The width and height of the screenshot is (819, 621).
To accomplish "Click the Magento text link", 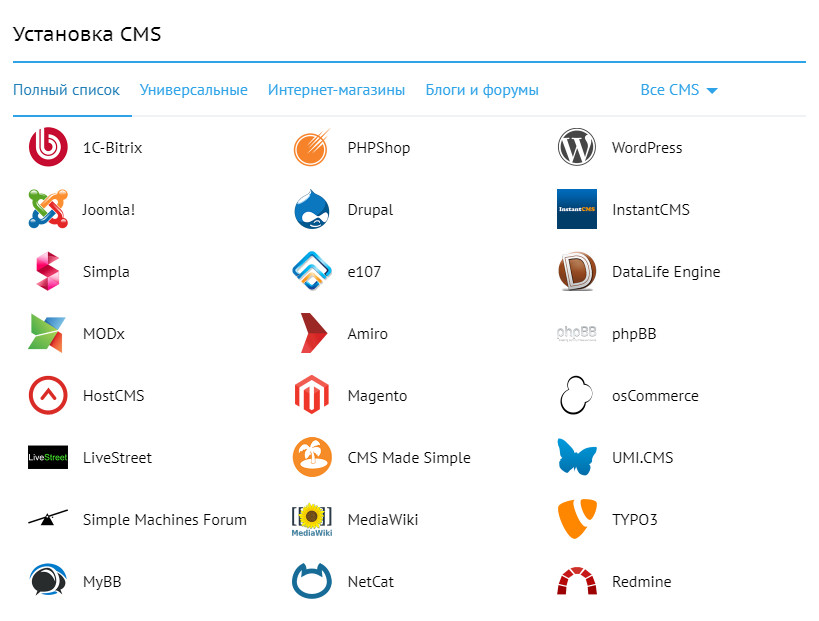I will coord(377,396).
